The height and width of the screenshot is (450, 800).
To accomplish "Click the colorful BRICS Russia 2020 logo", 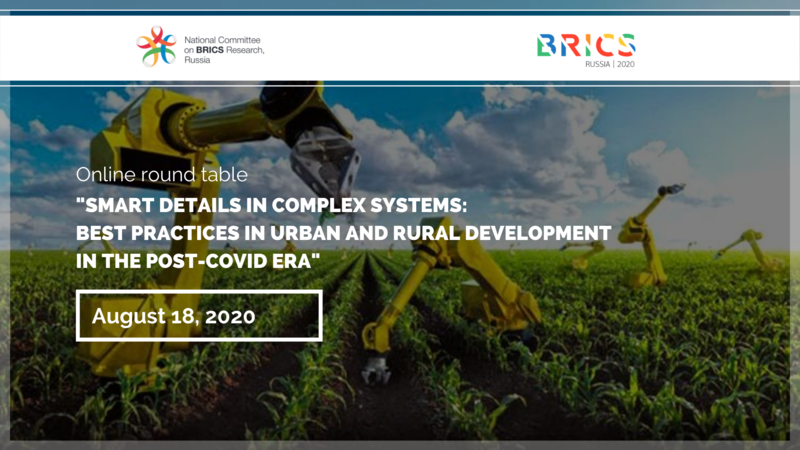I will click(586, 50).
